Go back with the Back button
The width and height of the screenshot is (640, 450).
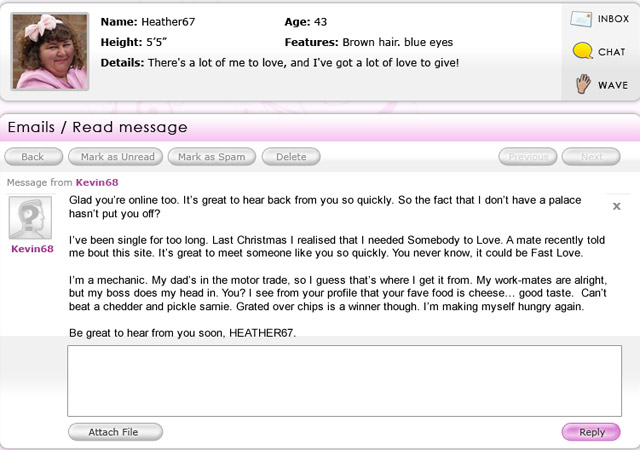[33, 157]
